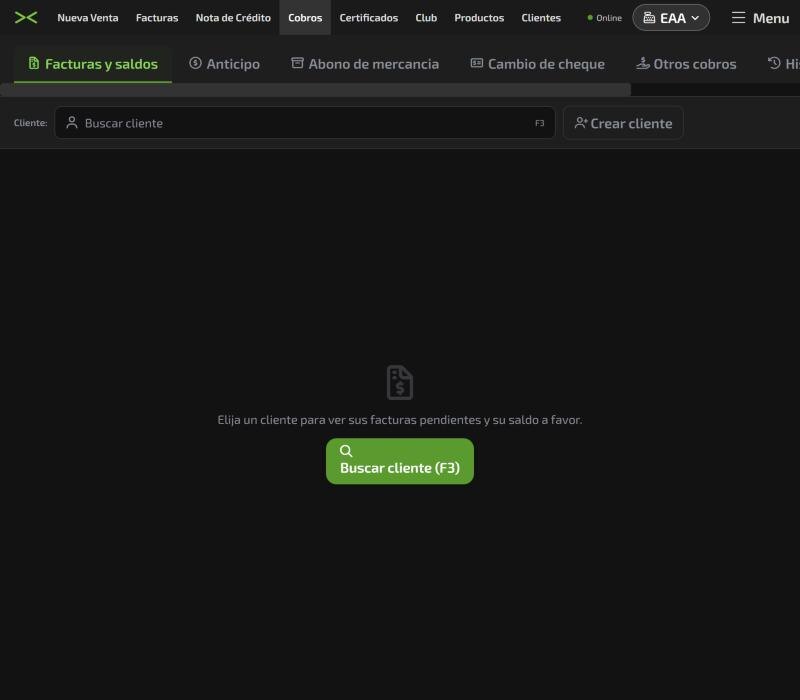Click the add-user icon on Crear cliente
The width and height of the screenshot is (800, 700).
point(581,122)
